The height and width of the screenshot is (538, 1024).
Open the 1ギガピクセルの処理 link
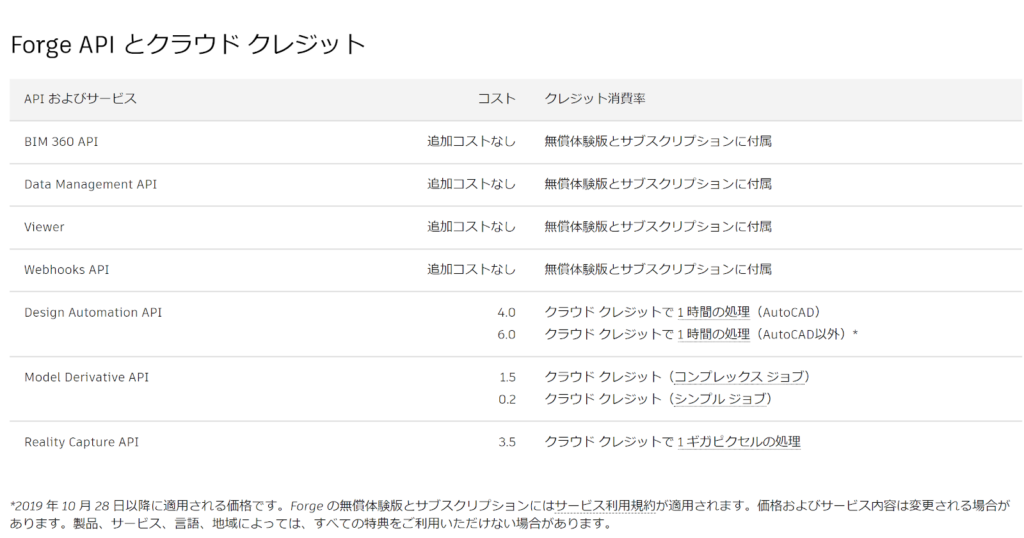pos(739,442)
